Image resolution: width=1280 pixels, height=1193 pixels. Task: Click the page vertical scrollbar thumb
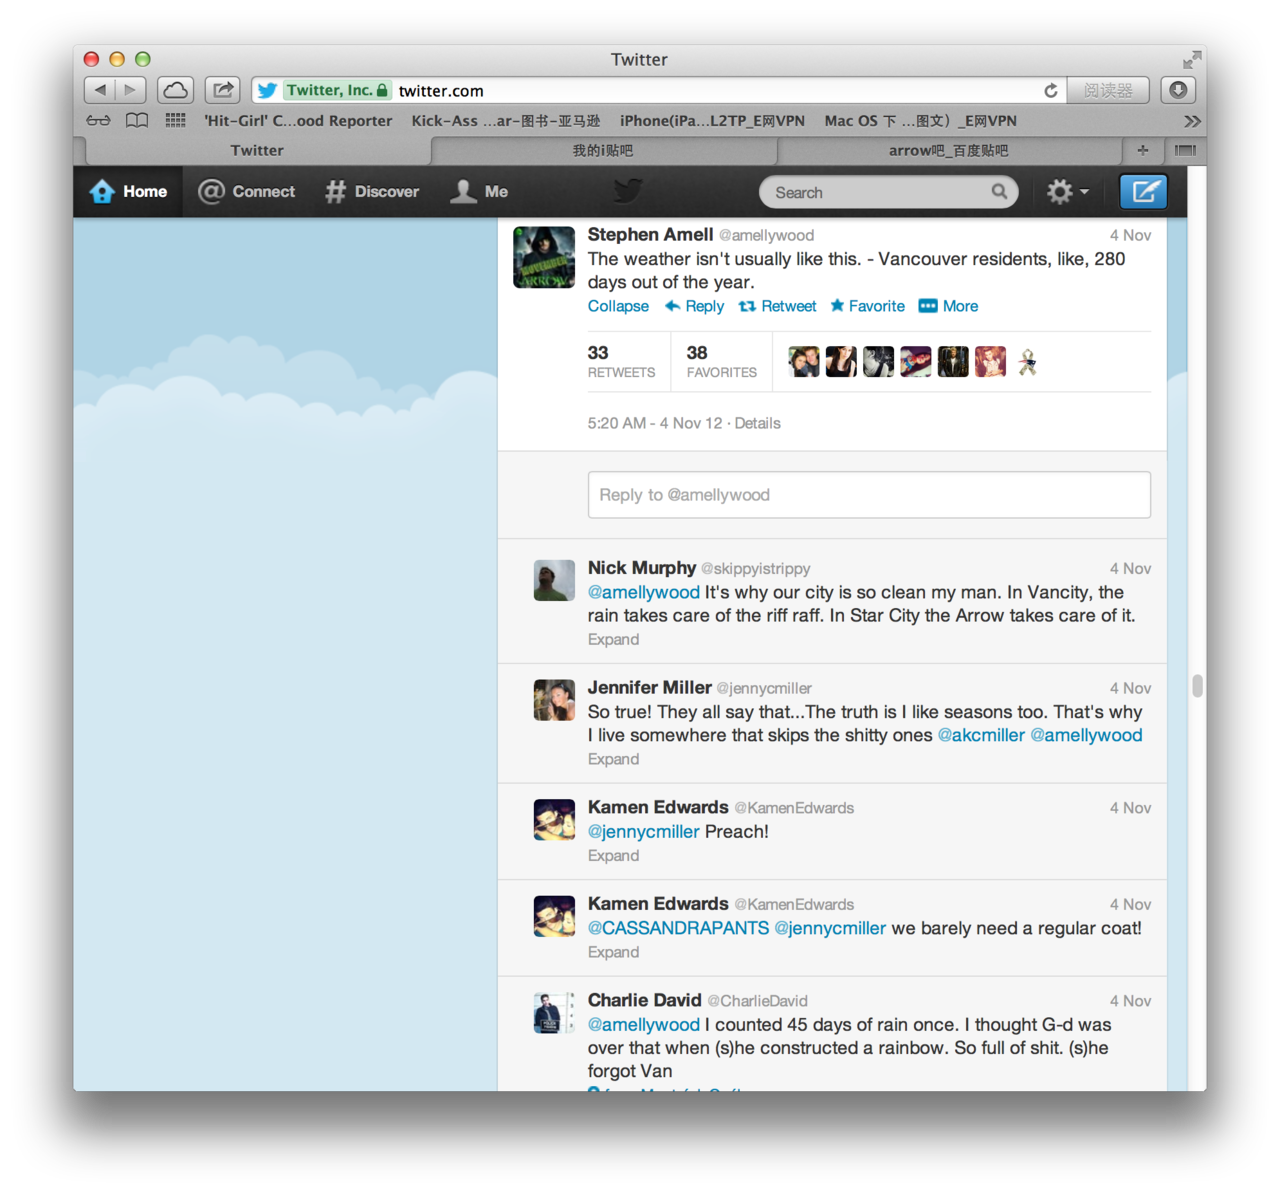pyautogui.click(x=1197, y=686)
